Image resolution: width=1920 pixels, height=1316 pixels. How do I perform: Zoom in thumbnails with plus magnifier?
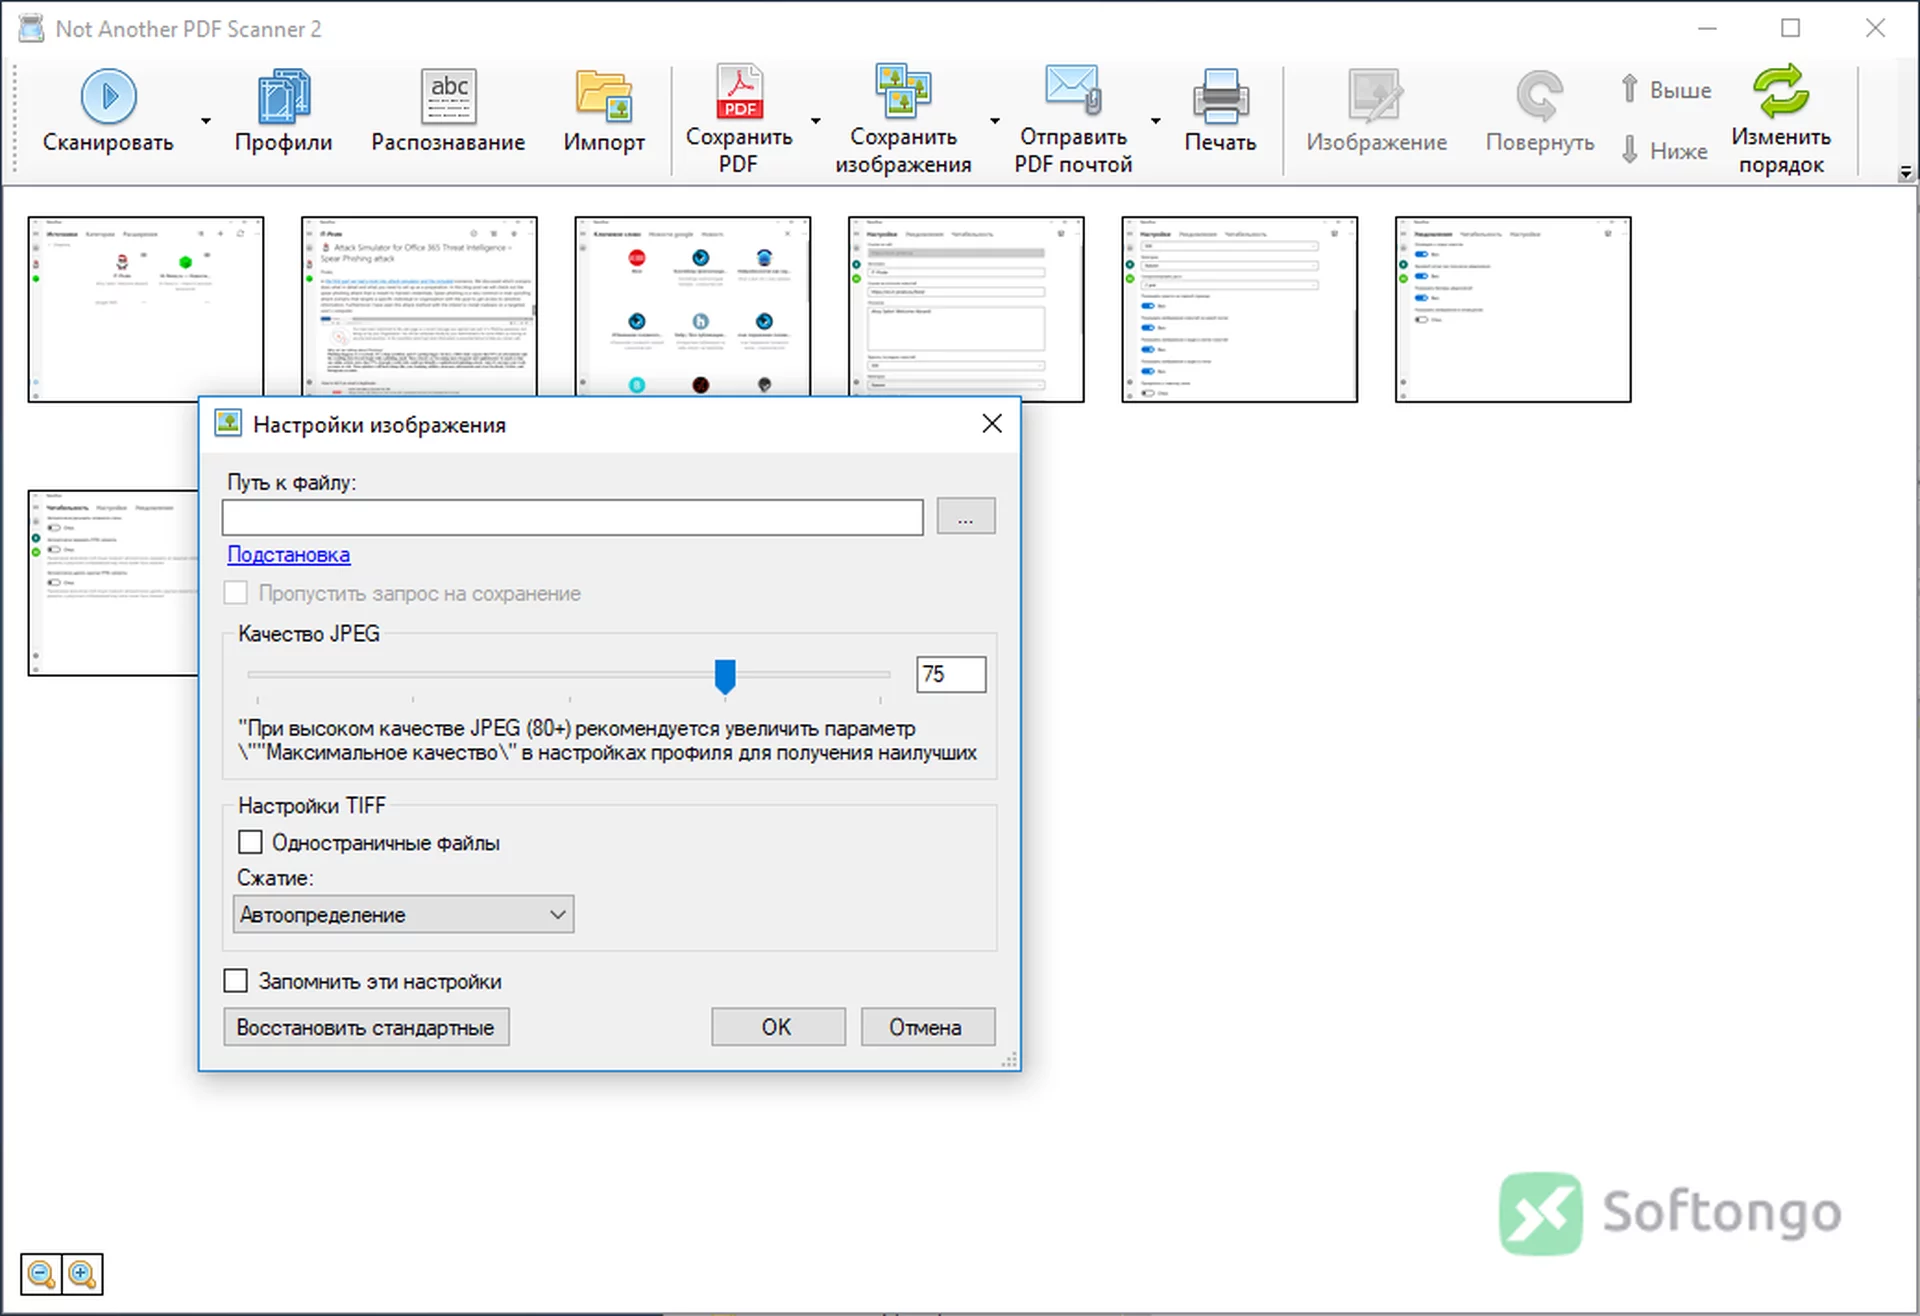click(82, 1274)
